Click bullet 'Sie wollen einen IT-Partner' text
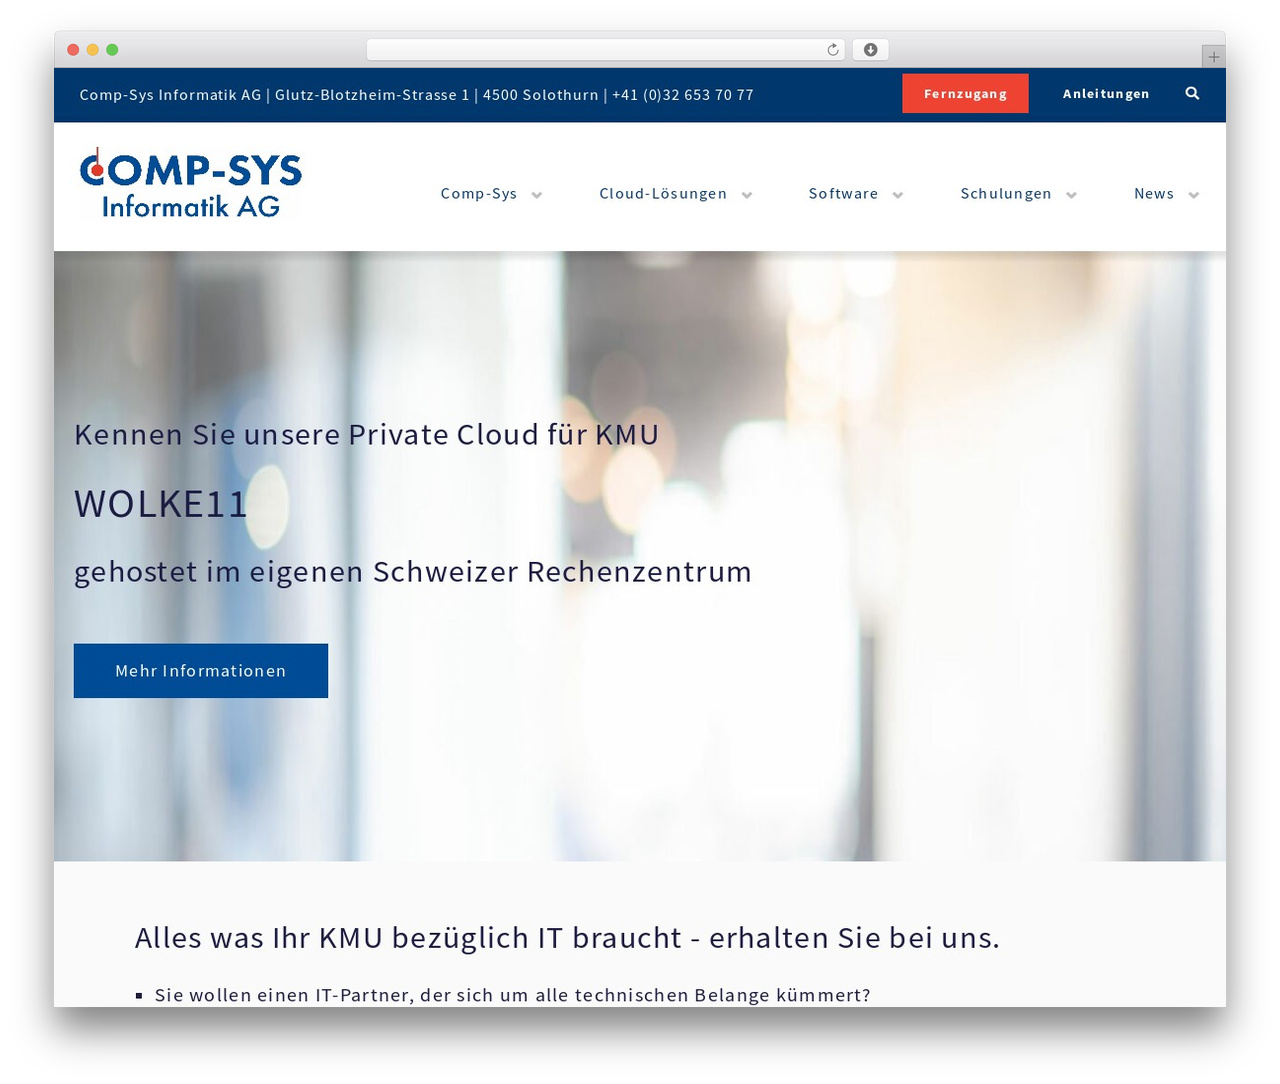This screenshot has width=1280, height=1084. tap(513, 995)
